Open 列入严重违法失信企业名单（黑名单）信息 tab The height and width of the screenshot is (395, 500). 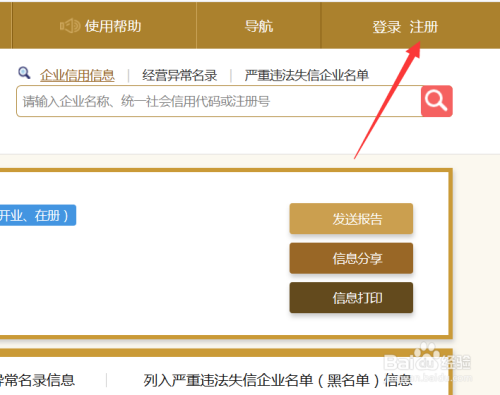[x=278, y=380]
